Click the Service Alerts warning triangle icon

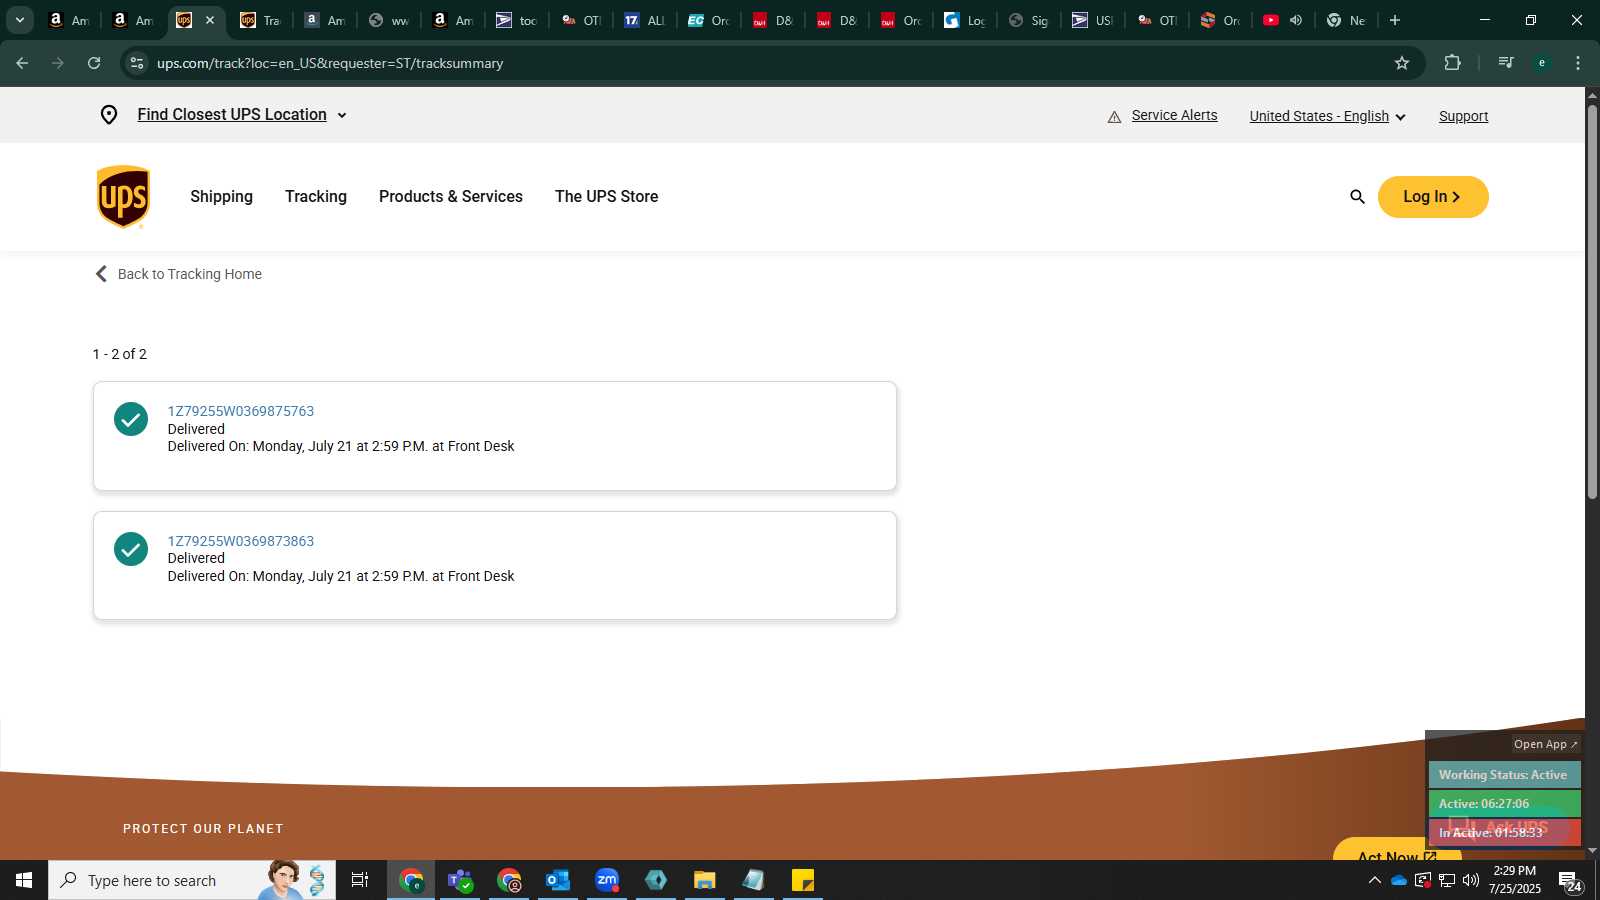[x=1114, y=117]
